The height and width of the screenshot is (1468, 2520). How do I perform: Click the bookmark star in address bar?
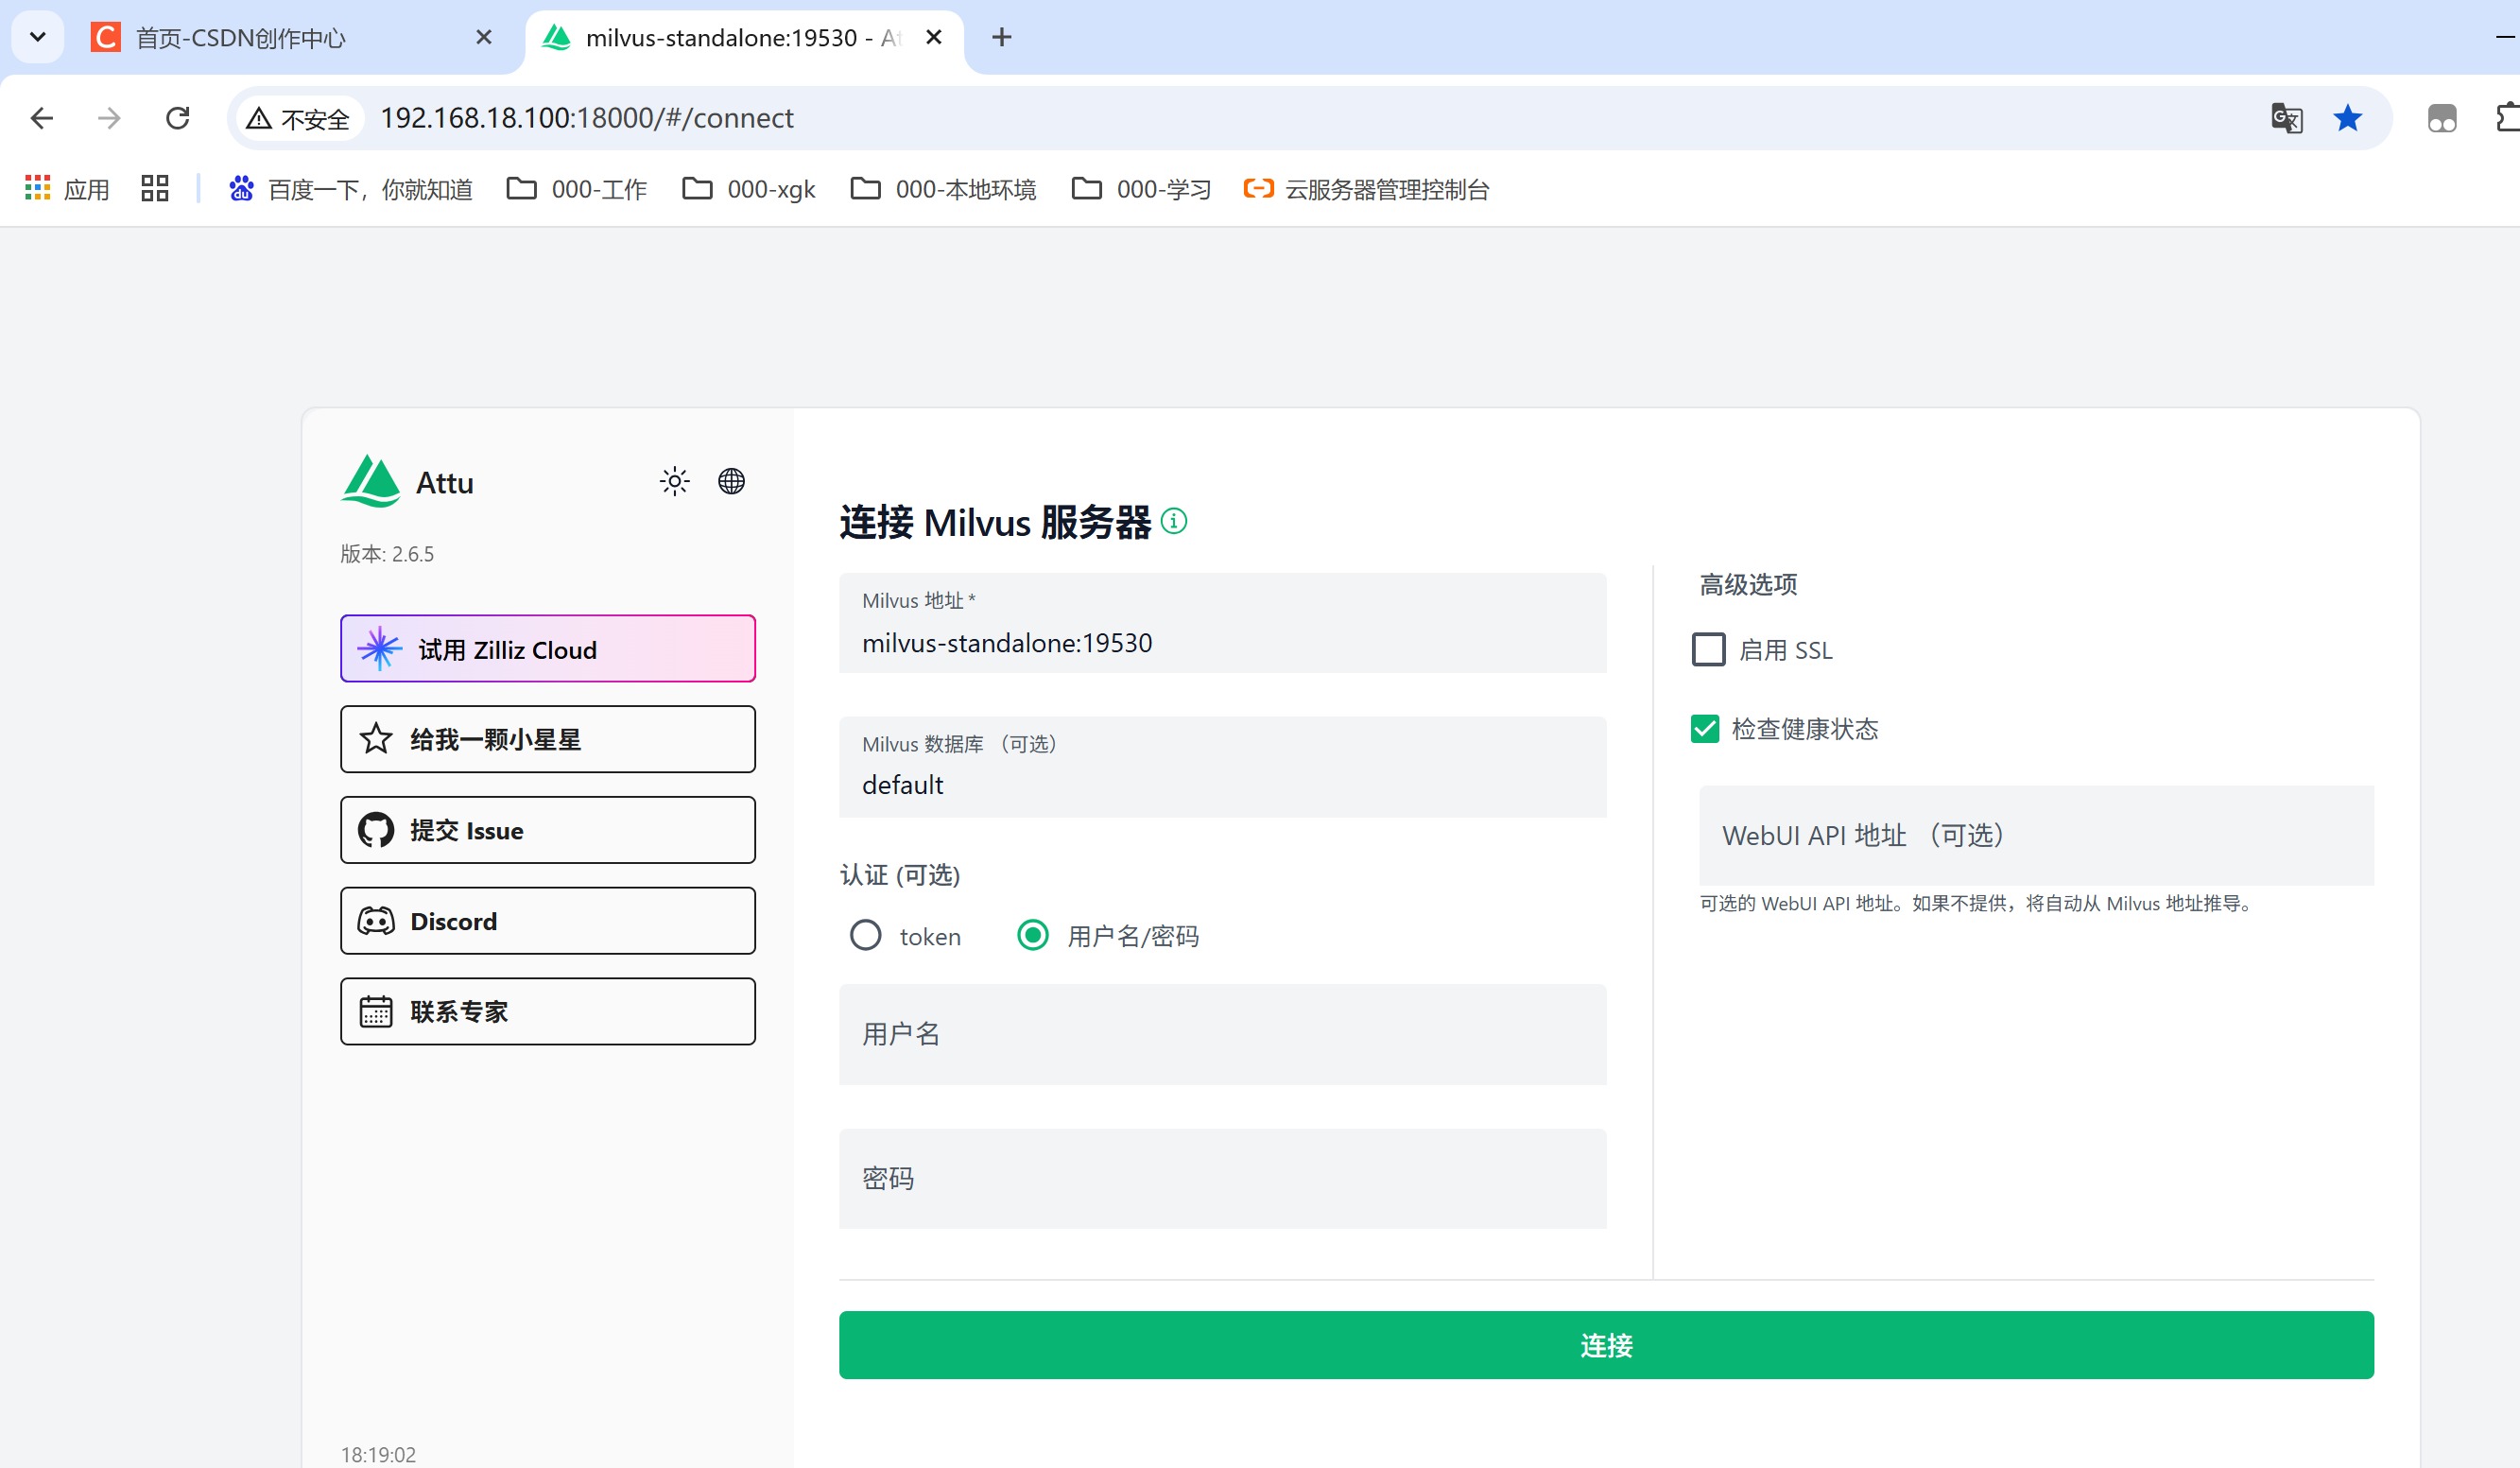2347,118
